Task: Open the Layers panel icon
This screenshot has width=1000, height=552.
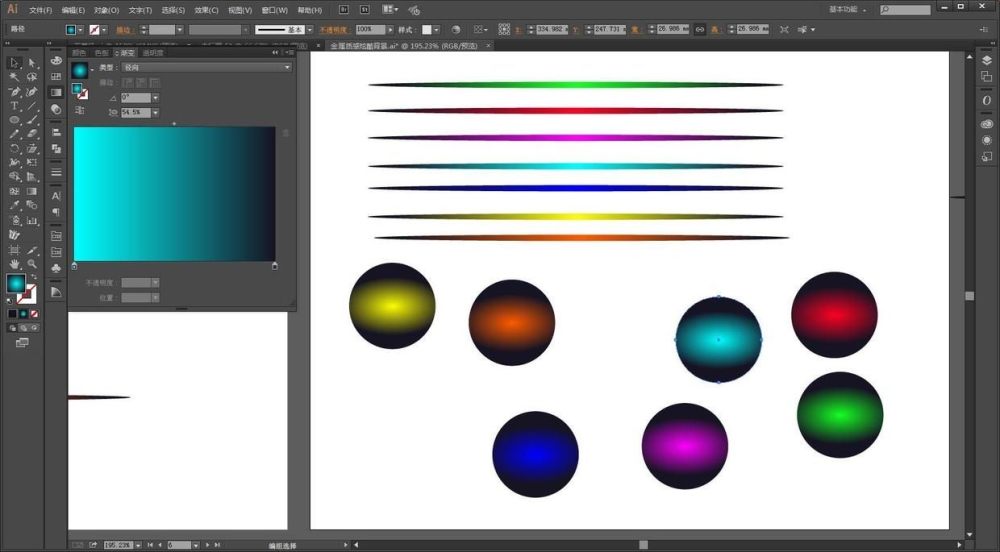Action: [986, 61]
